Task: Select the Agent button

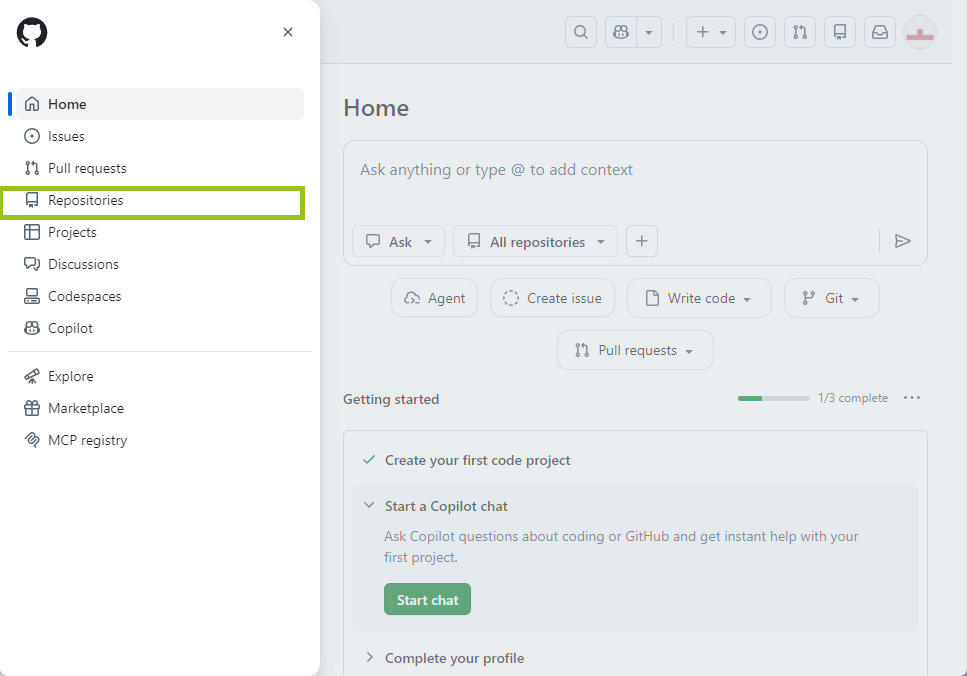Action: pyautogui.click(x=434, y=298)
